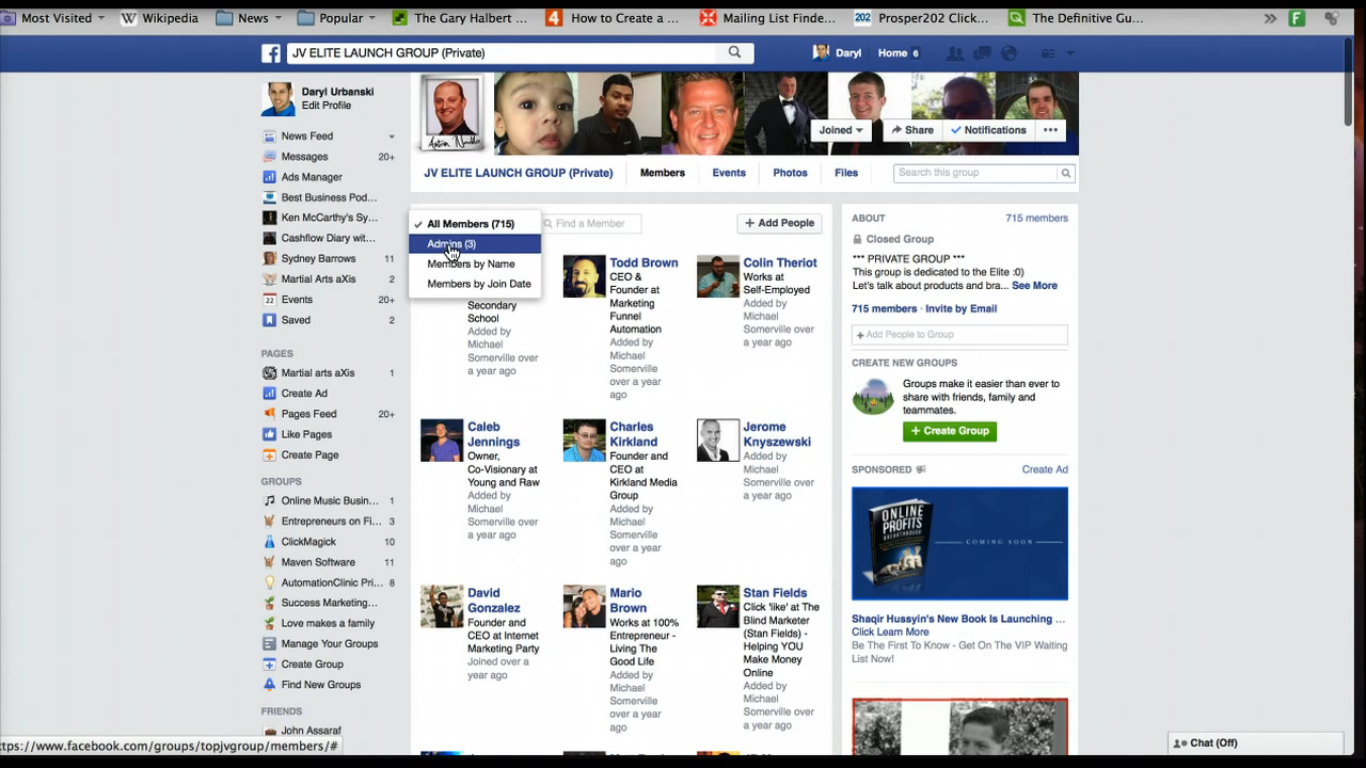
Task: Open Prosper202 Click bookmark
Action: [921, 18]
